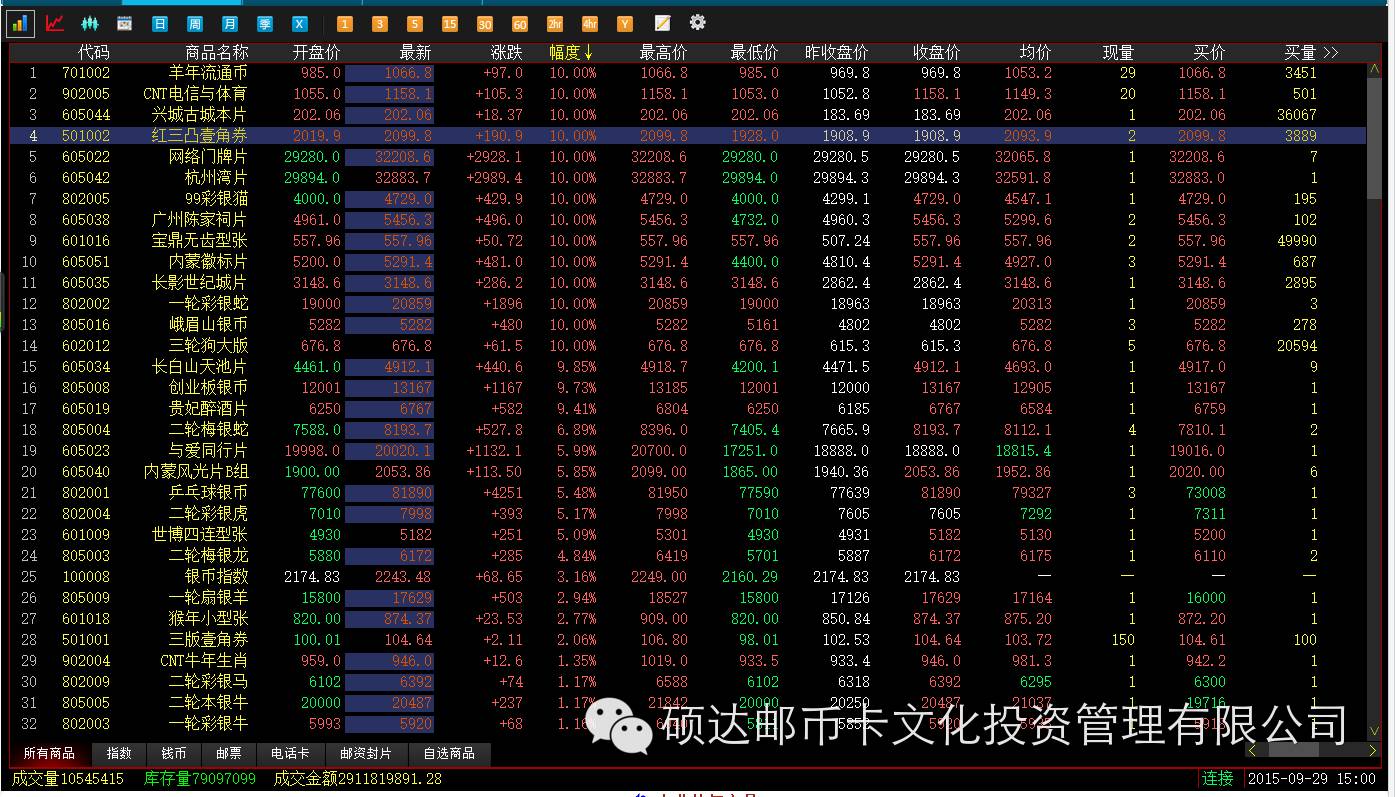Sort by 均价 column header
Screen dimensions: 1395x797
point(1035,52)
